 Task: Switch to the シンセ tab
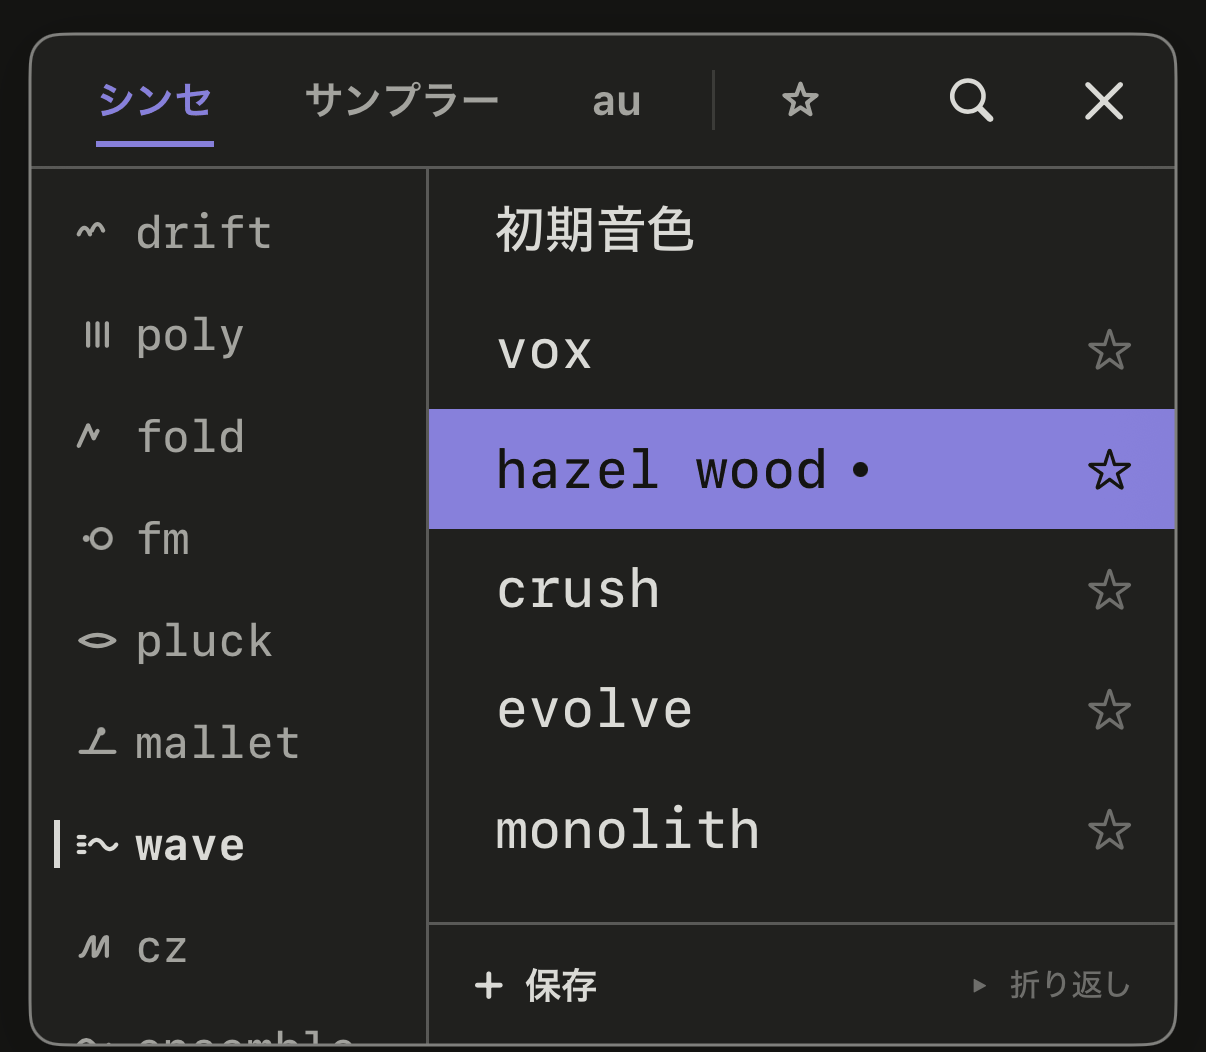click(x=155, y=101)
